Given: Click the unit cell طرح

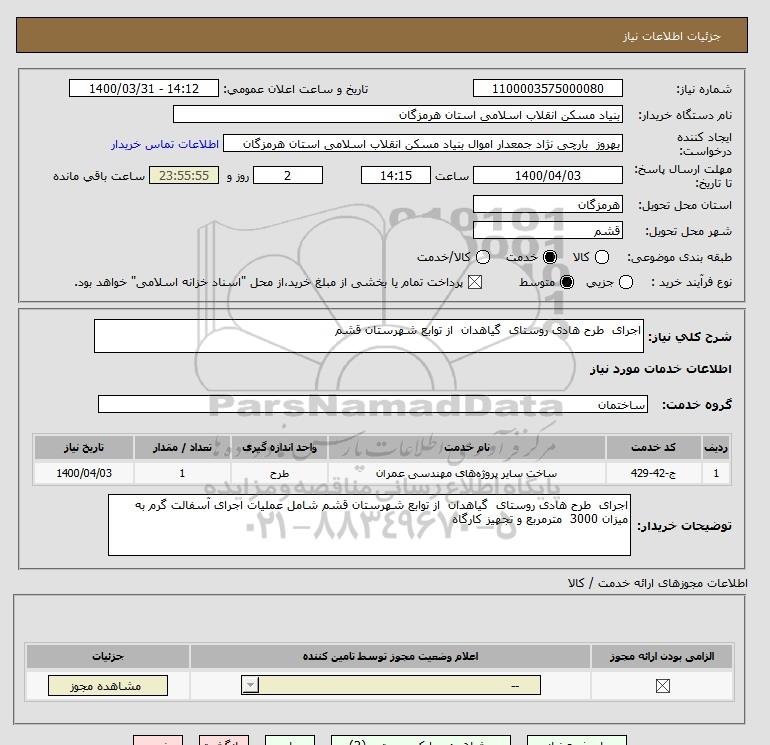Looking at the screenshot, I should point(279,473).
